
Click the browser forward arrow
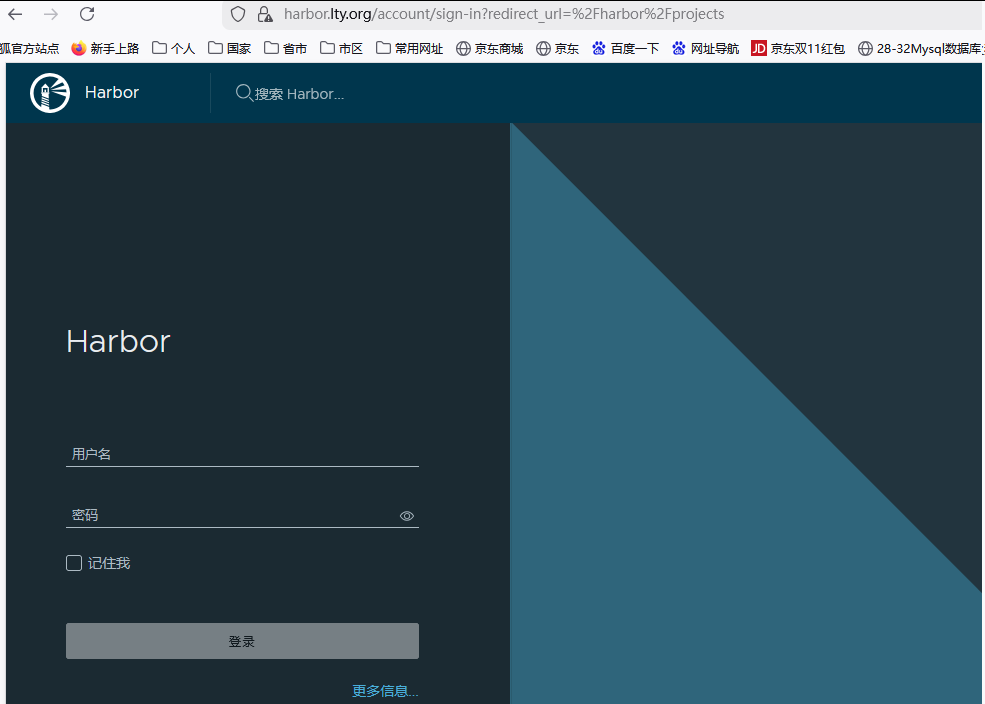tap(51, 14)
